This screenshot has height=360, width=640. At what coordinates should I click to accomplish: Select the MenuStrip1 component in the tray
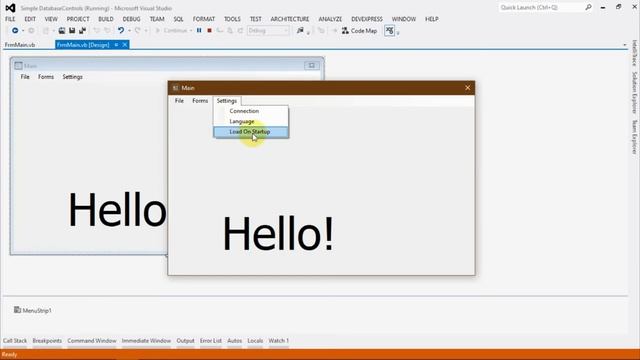coord(33,311)
